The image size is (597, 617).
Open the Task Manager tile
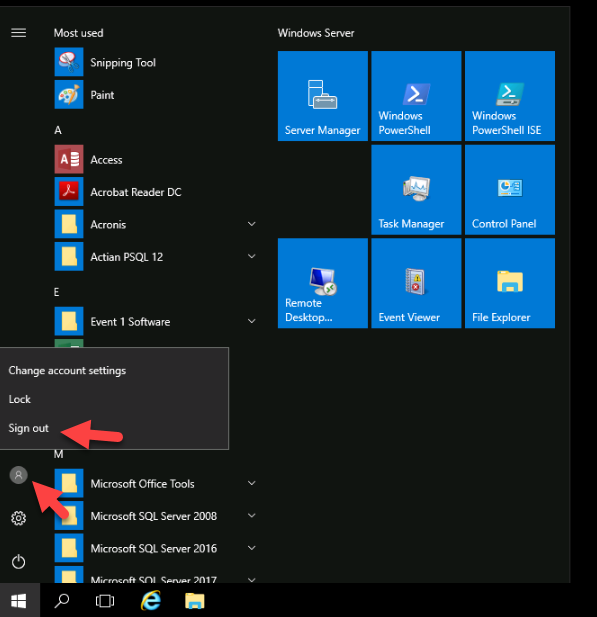coord(416,189)
